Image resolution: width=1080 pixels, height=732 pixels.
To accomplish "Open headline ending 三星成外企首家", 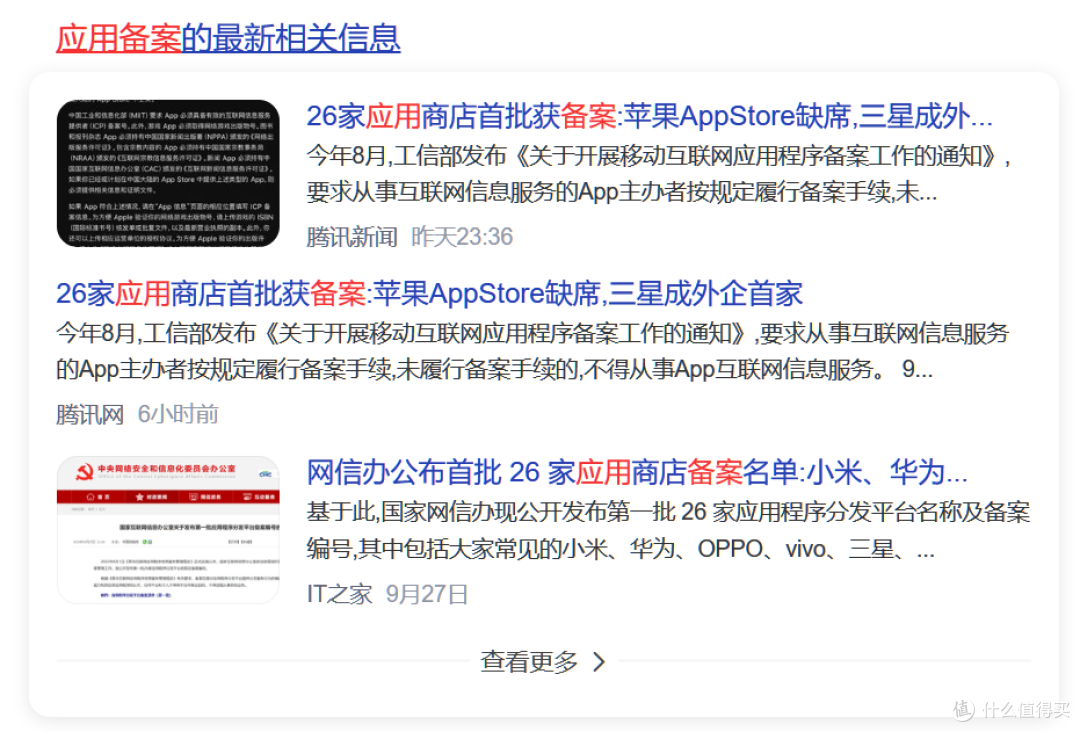I will [x=429, y=294].
